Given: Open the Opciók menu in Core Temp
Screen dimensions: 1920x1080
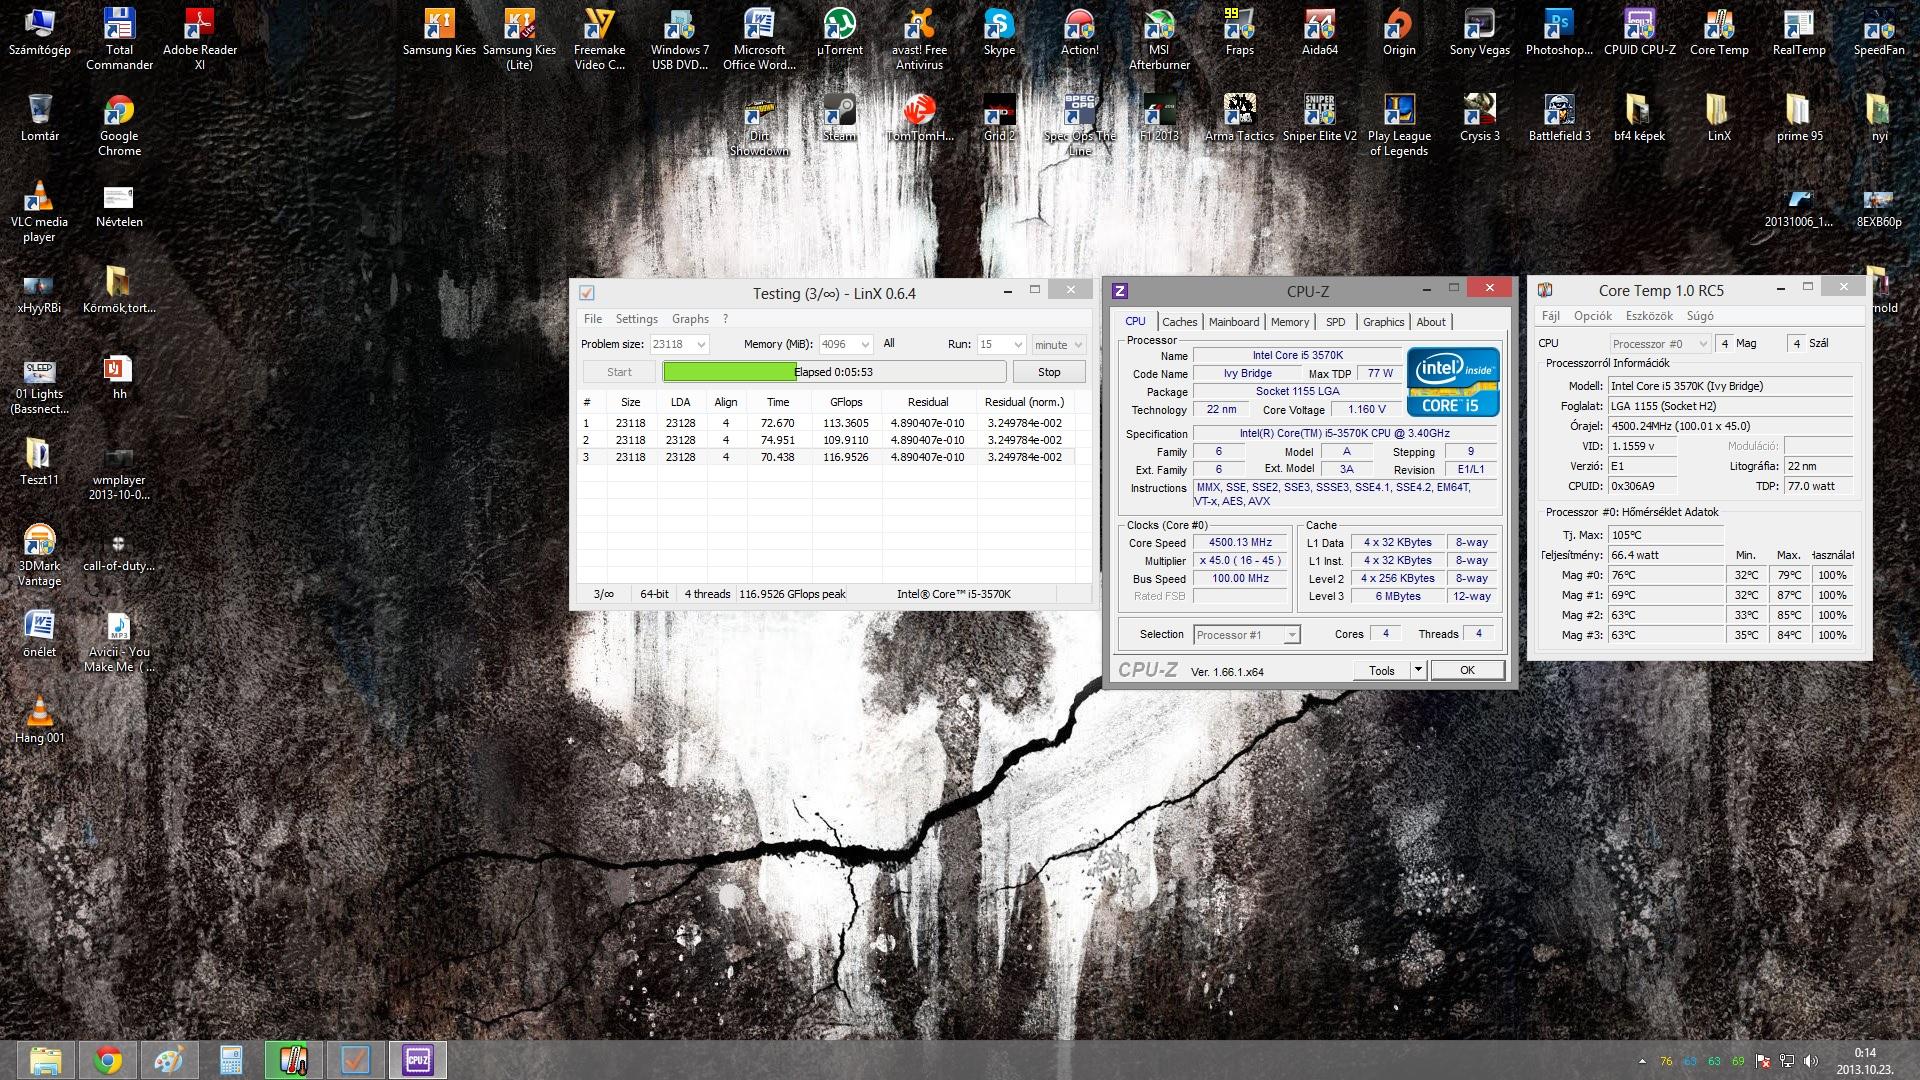Looking at the screenshot, I should 1592,316.
